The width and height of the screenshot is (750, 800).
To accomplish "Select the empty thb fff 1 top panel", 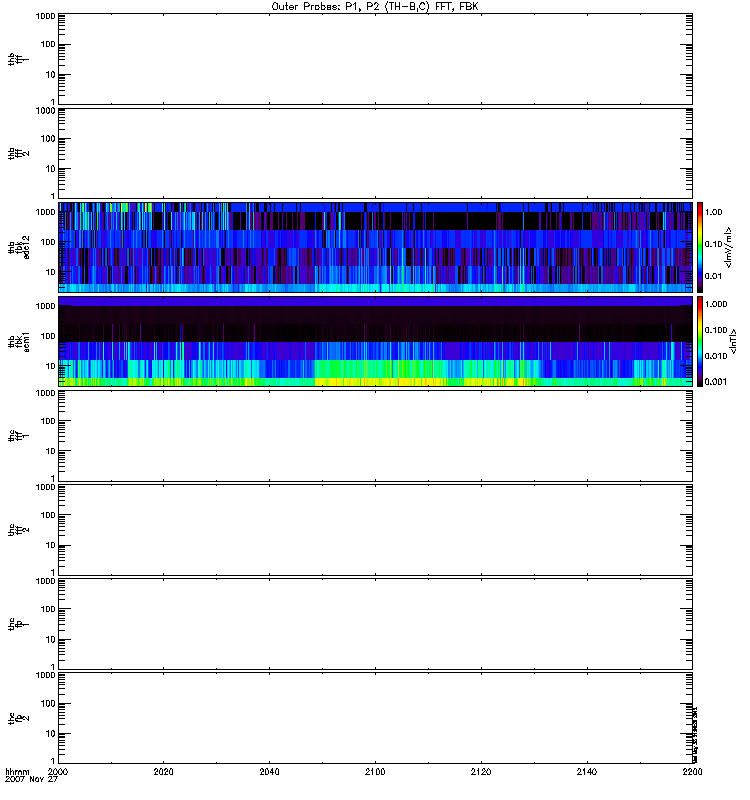I will [375, 58].
